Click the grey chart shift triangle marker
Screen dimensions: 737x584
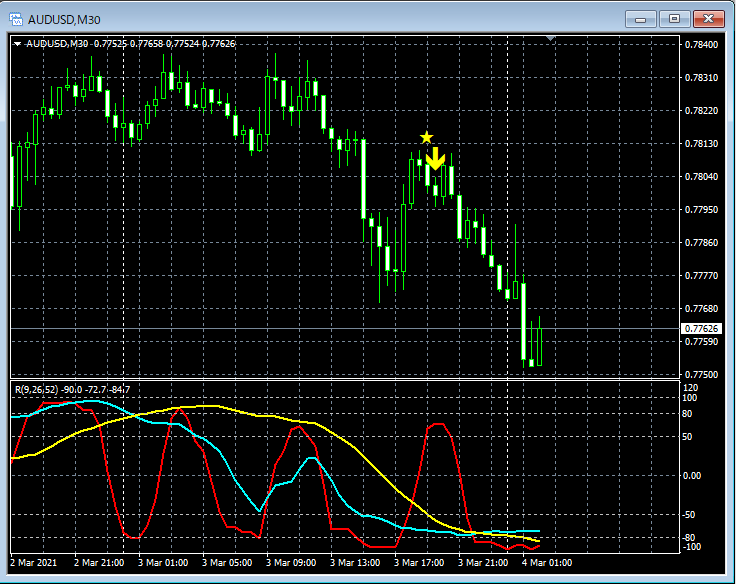(x=550, y=39)
